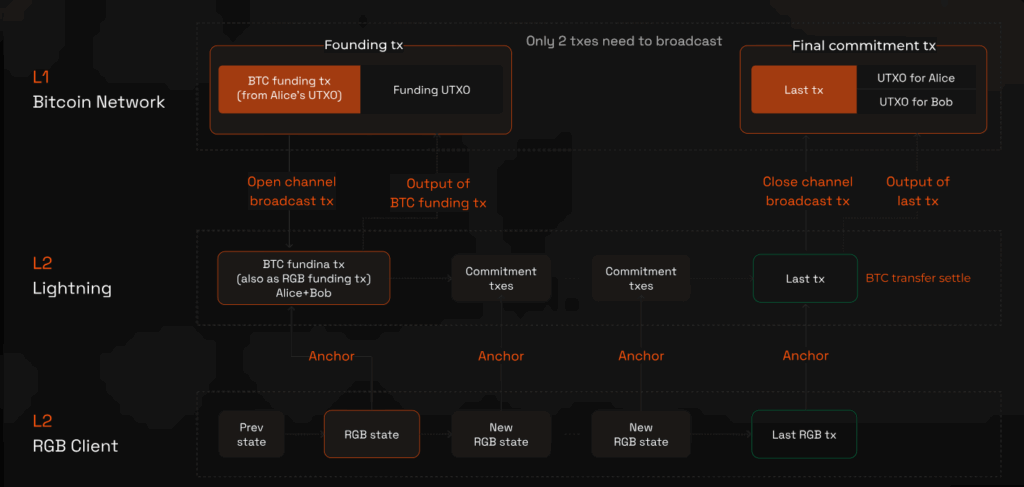The image size is (1024, 487).
Task: Select the UTXO for Bob box
Action: click(x=916, y=102)
